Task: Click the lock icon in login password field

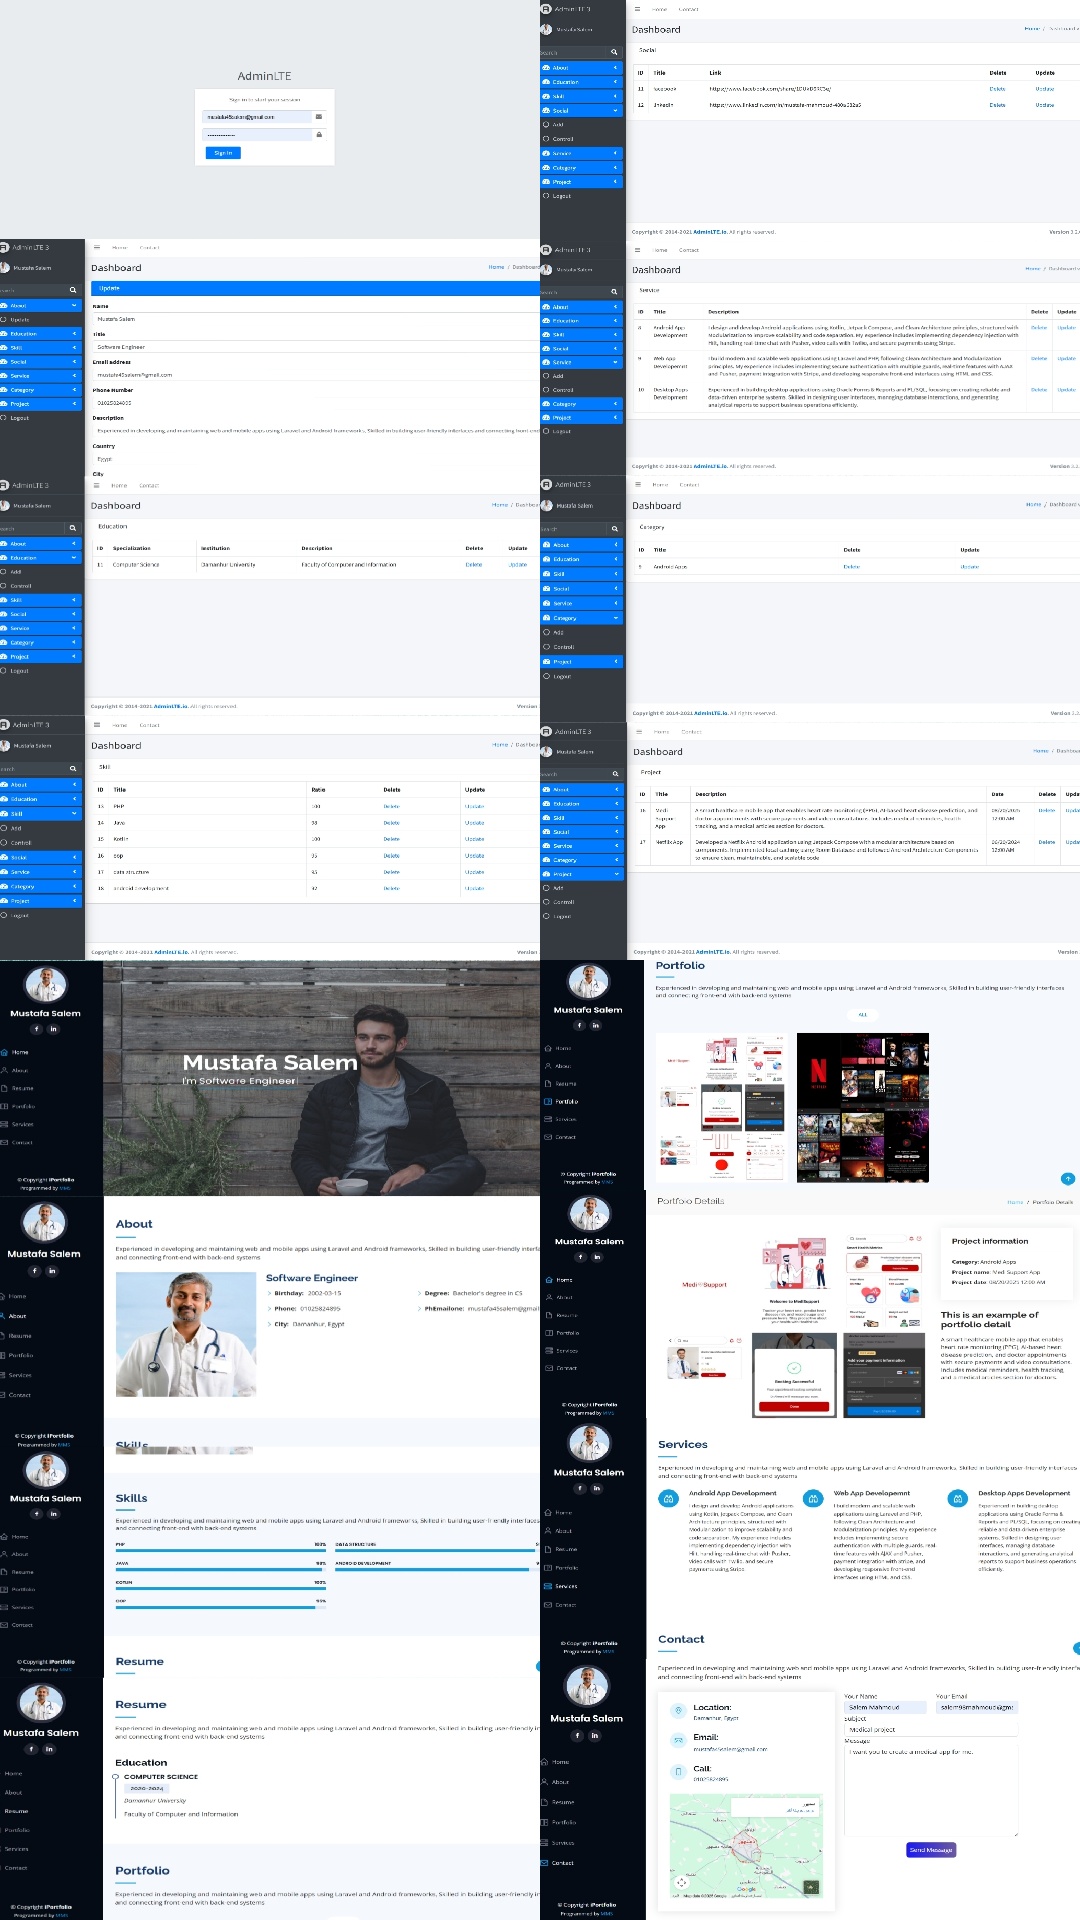Action: 319,134
